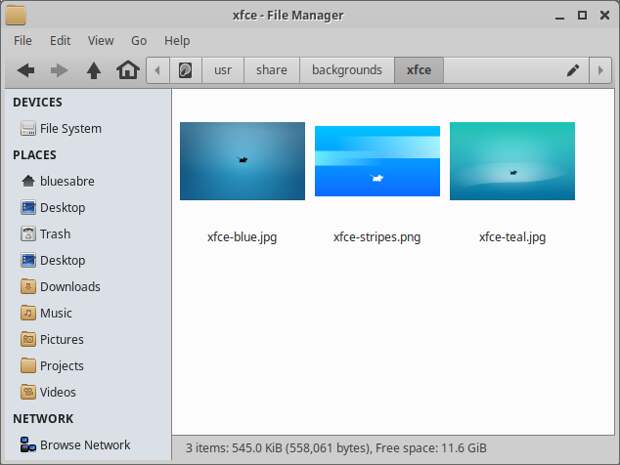
Task: Open the Help menu
Action: pos(177,40)
